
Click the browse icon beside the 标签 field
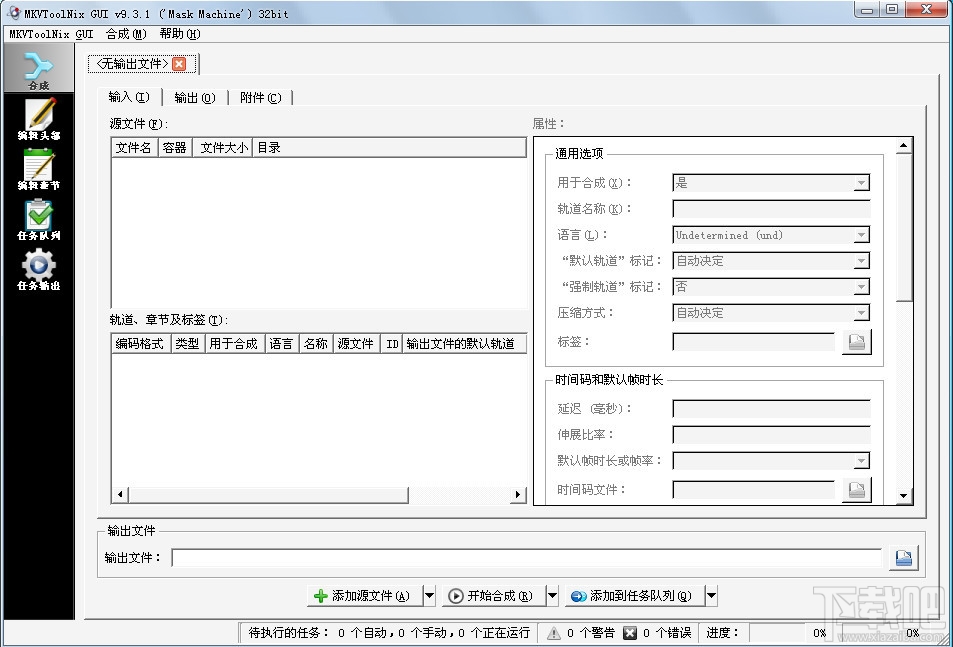point(858,341)
